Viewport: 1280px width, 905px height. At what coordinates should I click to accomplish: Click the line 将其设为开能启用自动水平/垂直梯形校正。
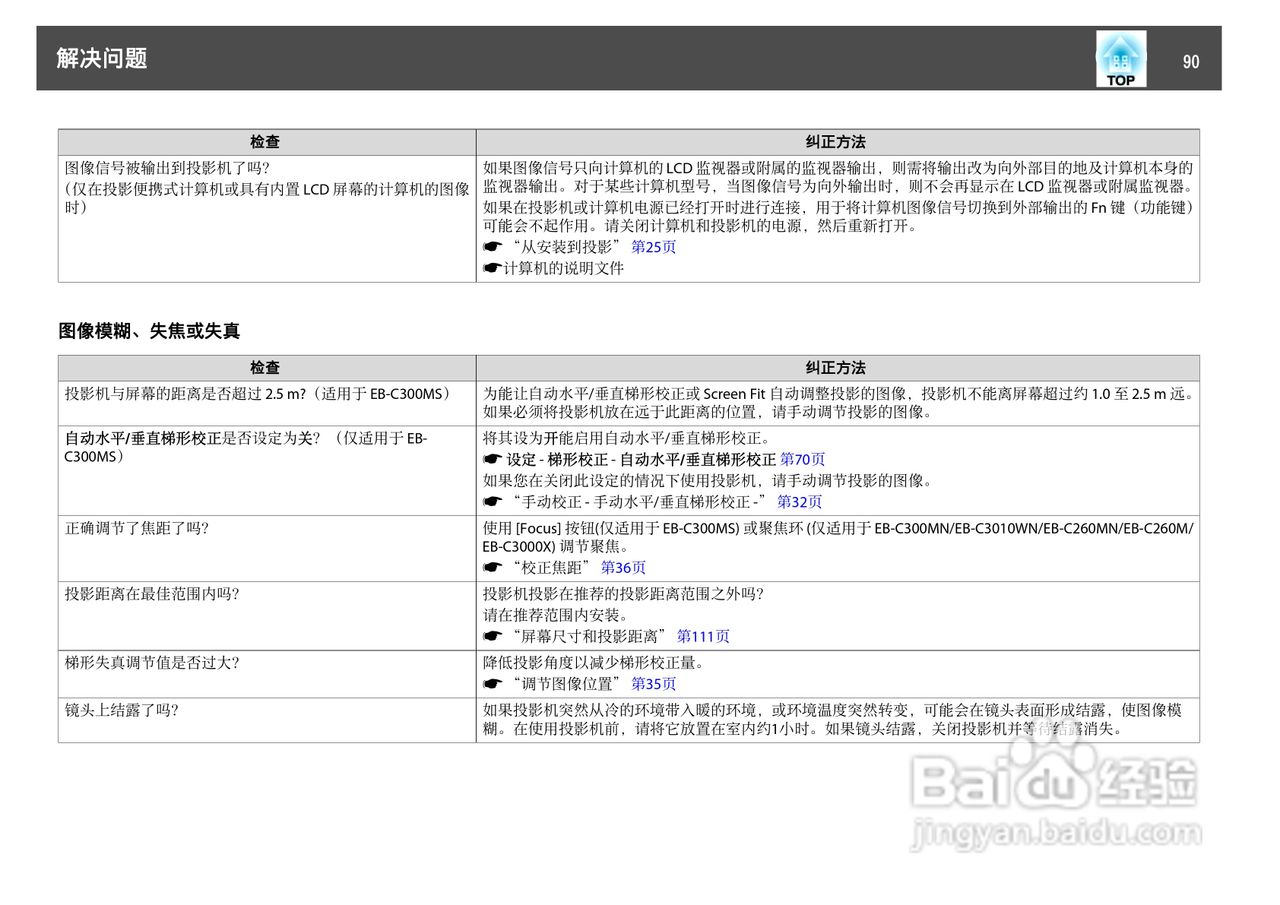tap(627, 438)
